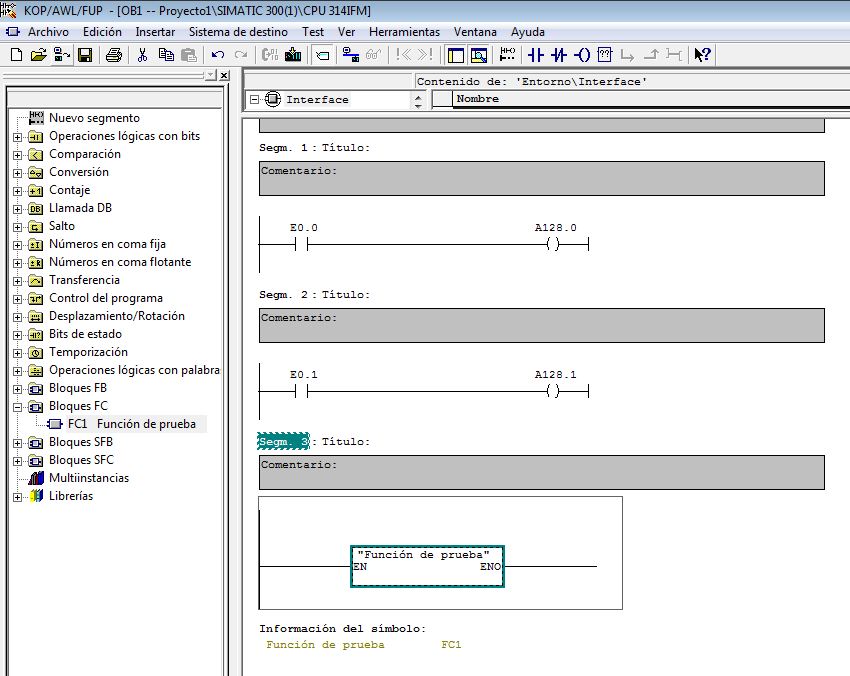850x676 pixels.
Task: Insert a normally closed contact from toolbar
Action: tap(559, 55)
